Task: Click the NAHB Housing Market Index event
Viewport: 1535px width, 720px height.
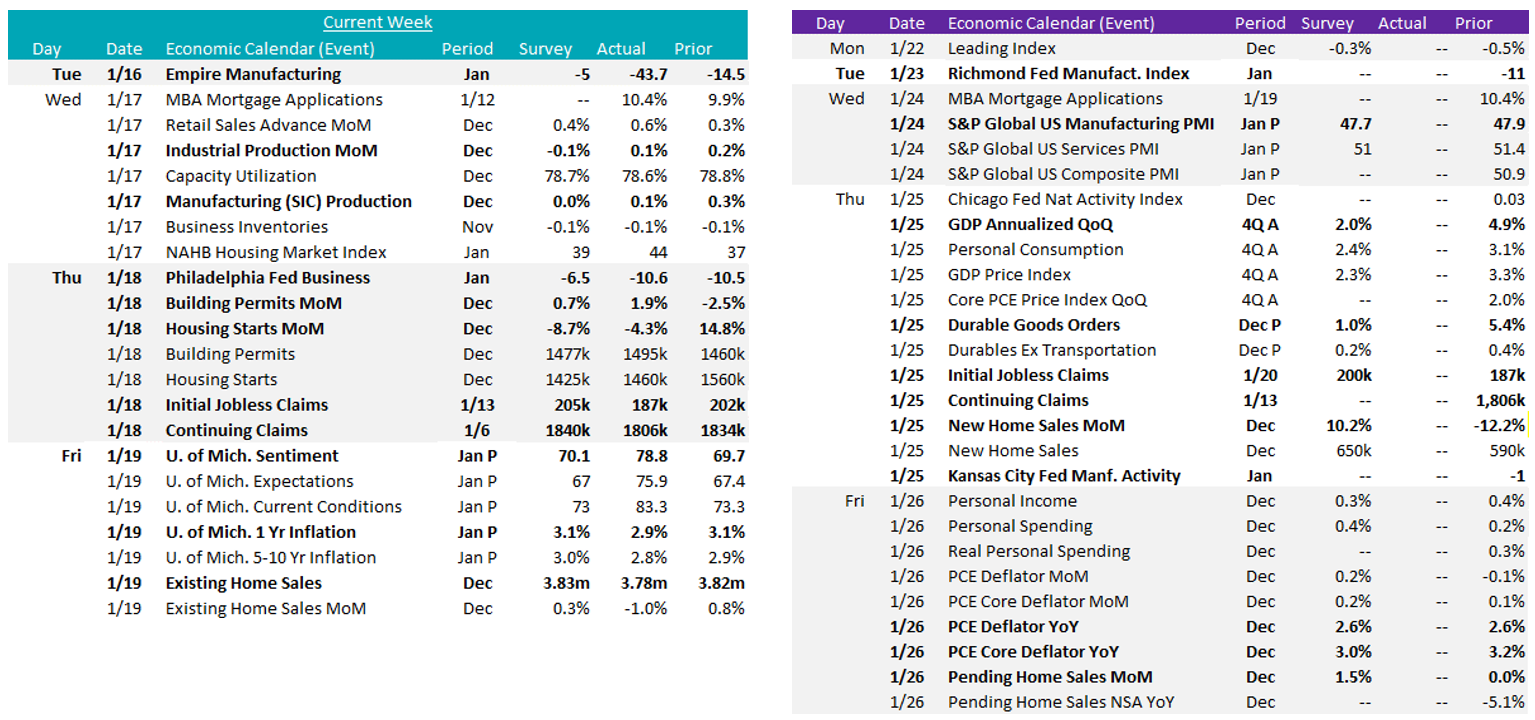Action: coord(276,252)
